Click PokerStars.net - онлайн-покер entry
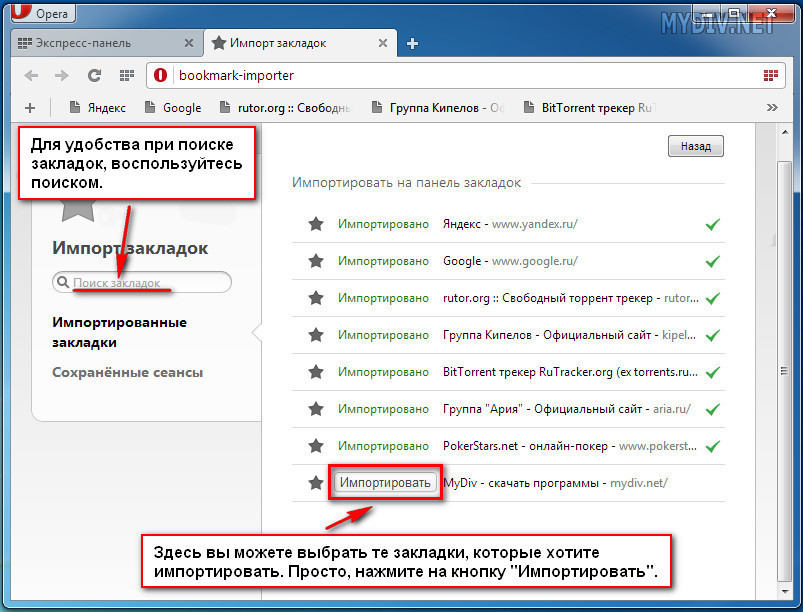 569,446
